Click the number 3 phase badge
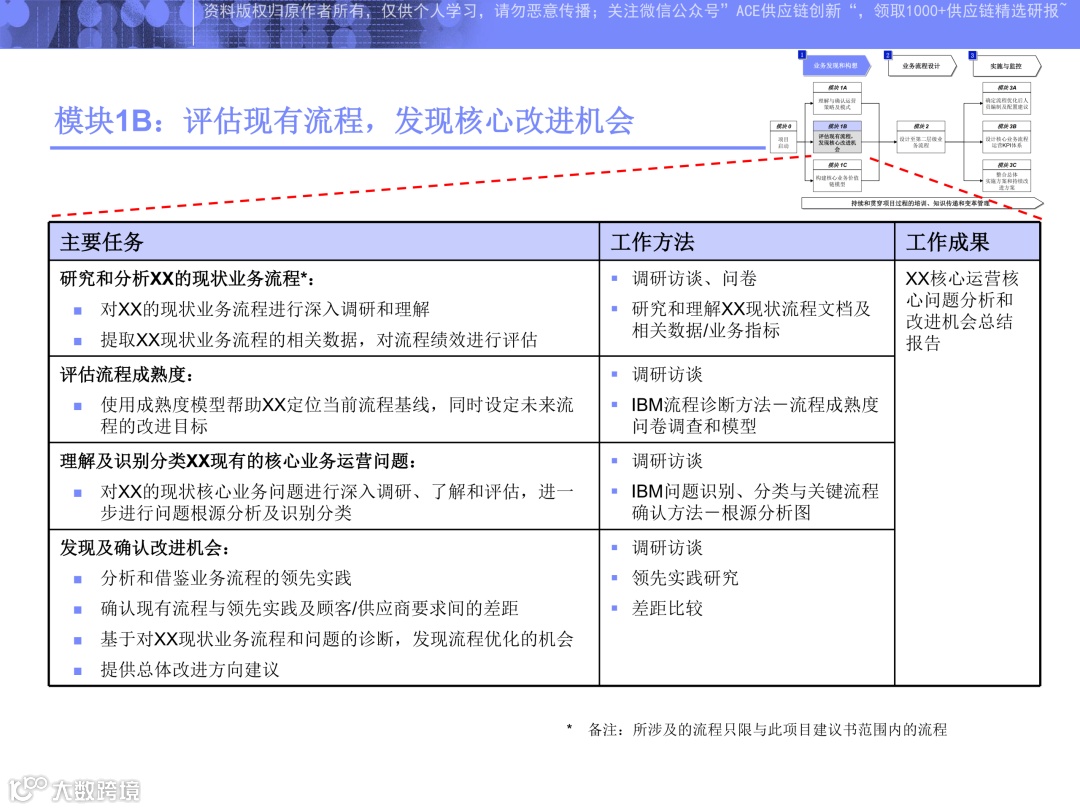The height and width of the screenshot is (810, 1080). pyautogui.click(x=973, y=55)
